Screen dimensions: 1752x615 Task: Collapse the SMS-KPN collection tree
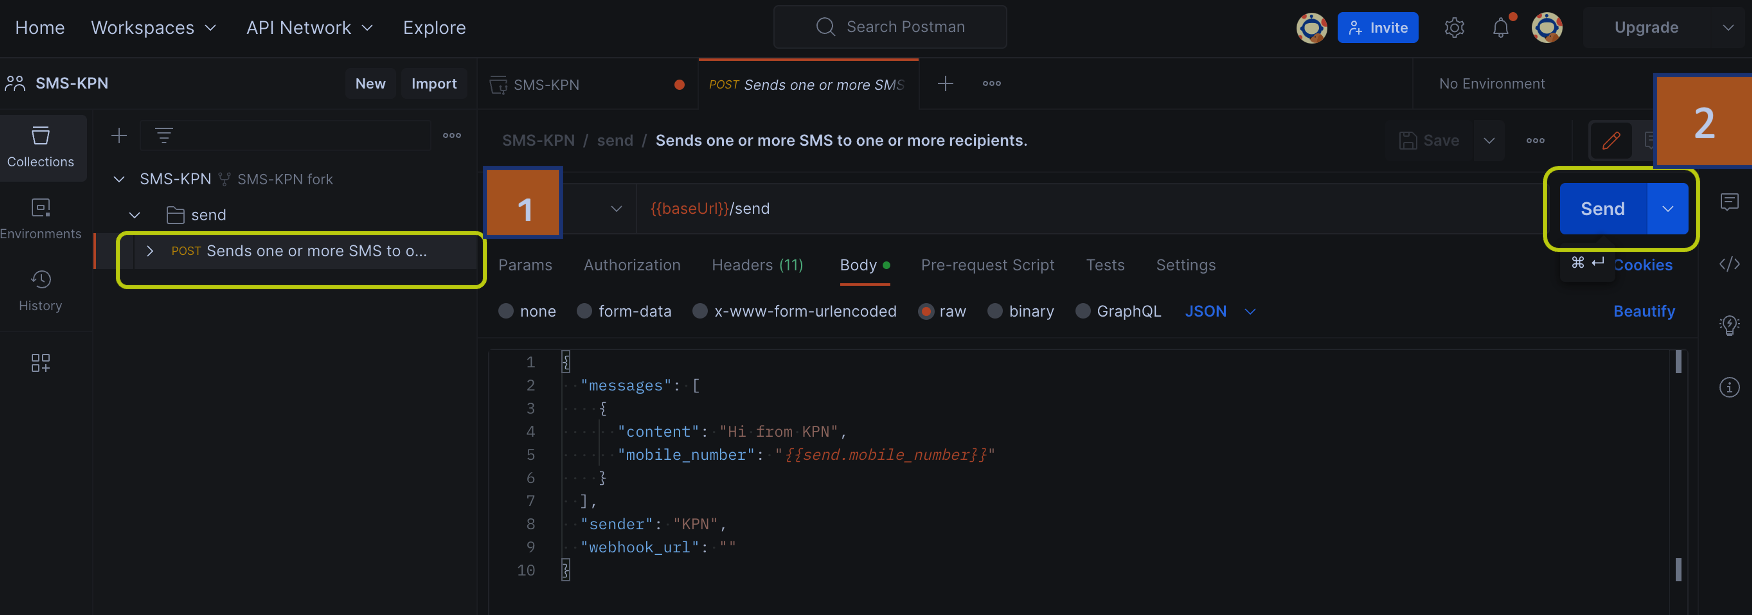tap(119, 179)
